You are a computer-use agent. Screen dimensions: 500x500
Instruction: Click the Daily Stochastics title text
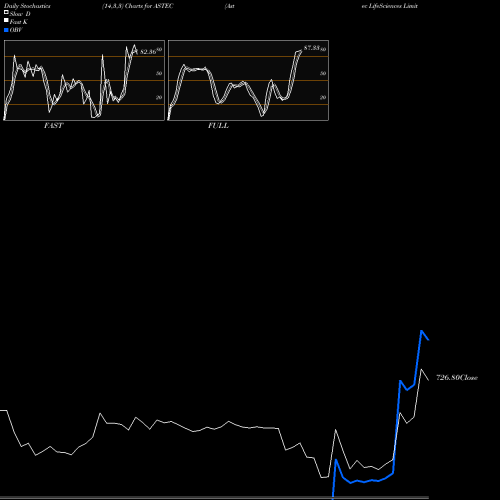coord(27,6)
